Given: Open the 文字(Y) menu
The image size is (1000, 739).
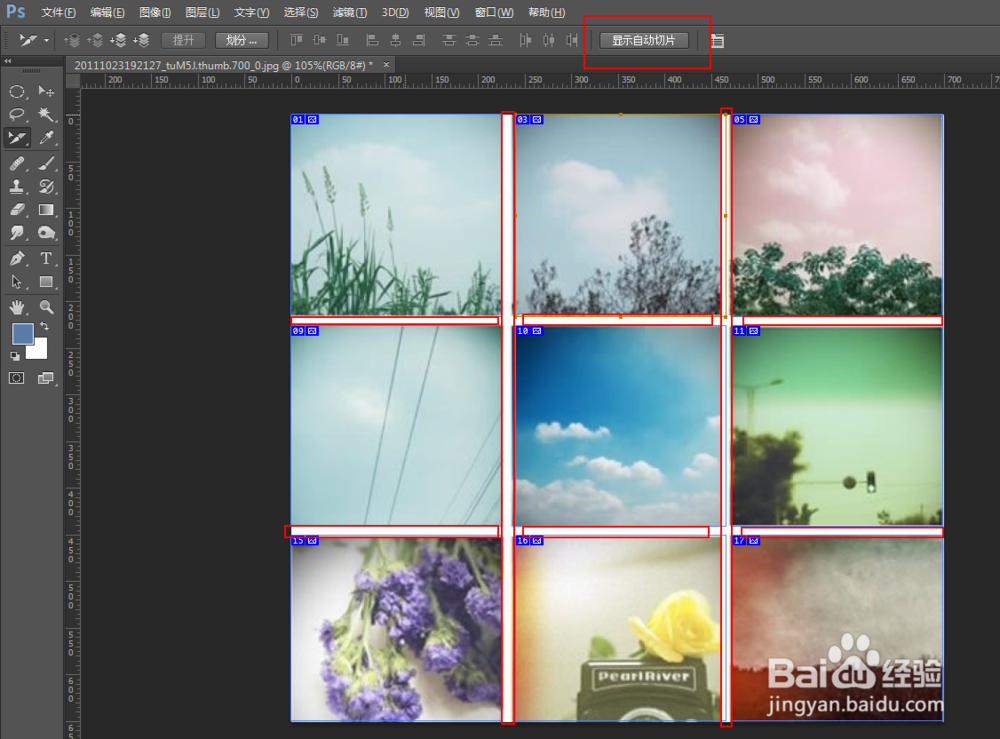Looking at the screenshot, I should 251,12.
